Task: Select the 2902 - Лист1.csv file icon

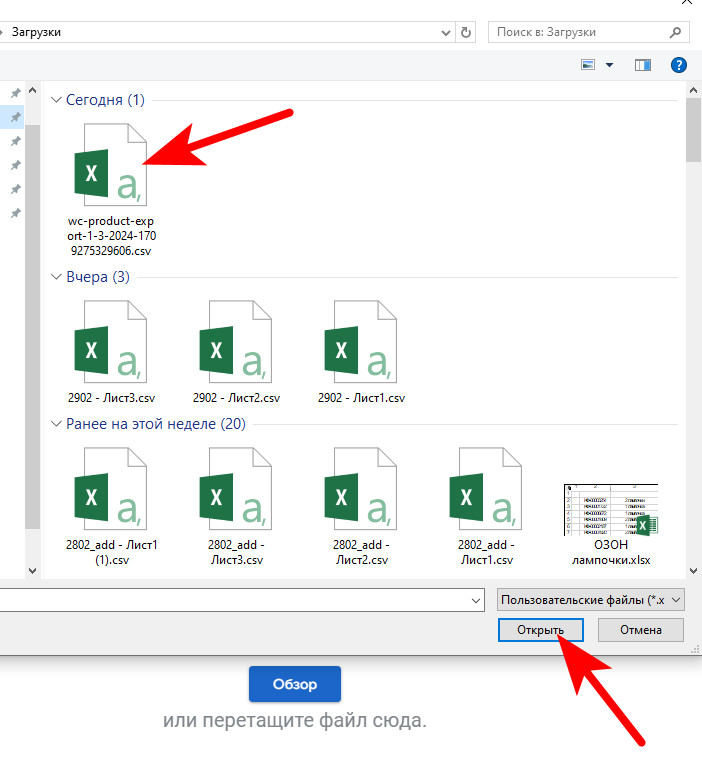Action: click(x=360, y=342)
